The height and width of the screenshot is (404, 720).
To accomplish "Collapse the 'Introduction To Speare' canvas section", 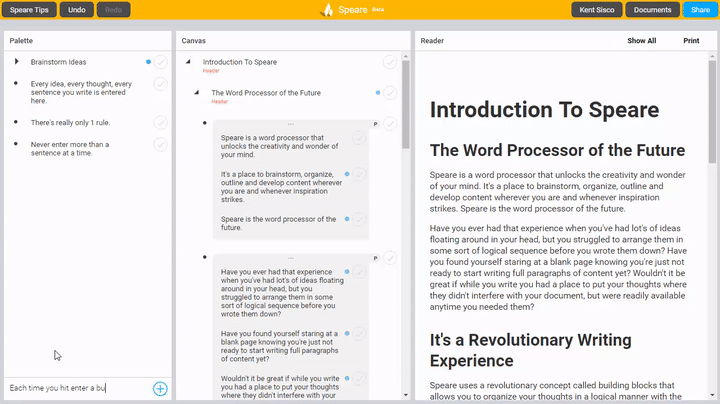I will click(188, 62).
